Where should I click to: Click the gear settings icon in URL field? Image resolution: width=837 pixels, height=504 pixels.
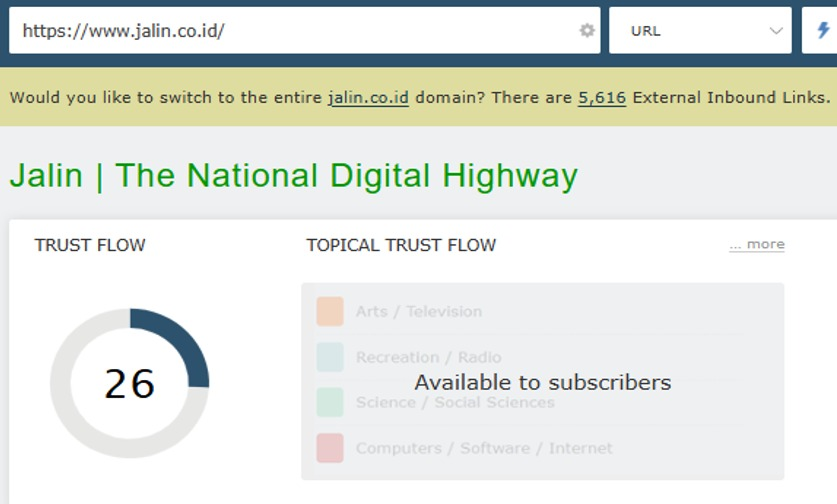click(587, 30)
